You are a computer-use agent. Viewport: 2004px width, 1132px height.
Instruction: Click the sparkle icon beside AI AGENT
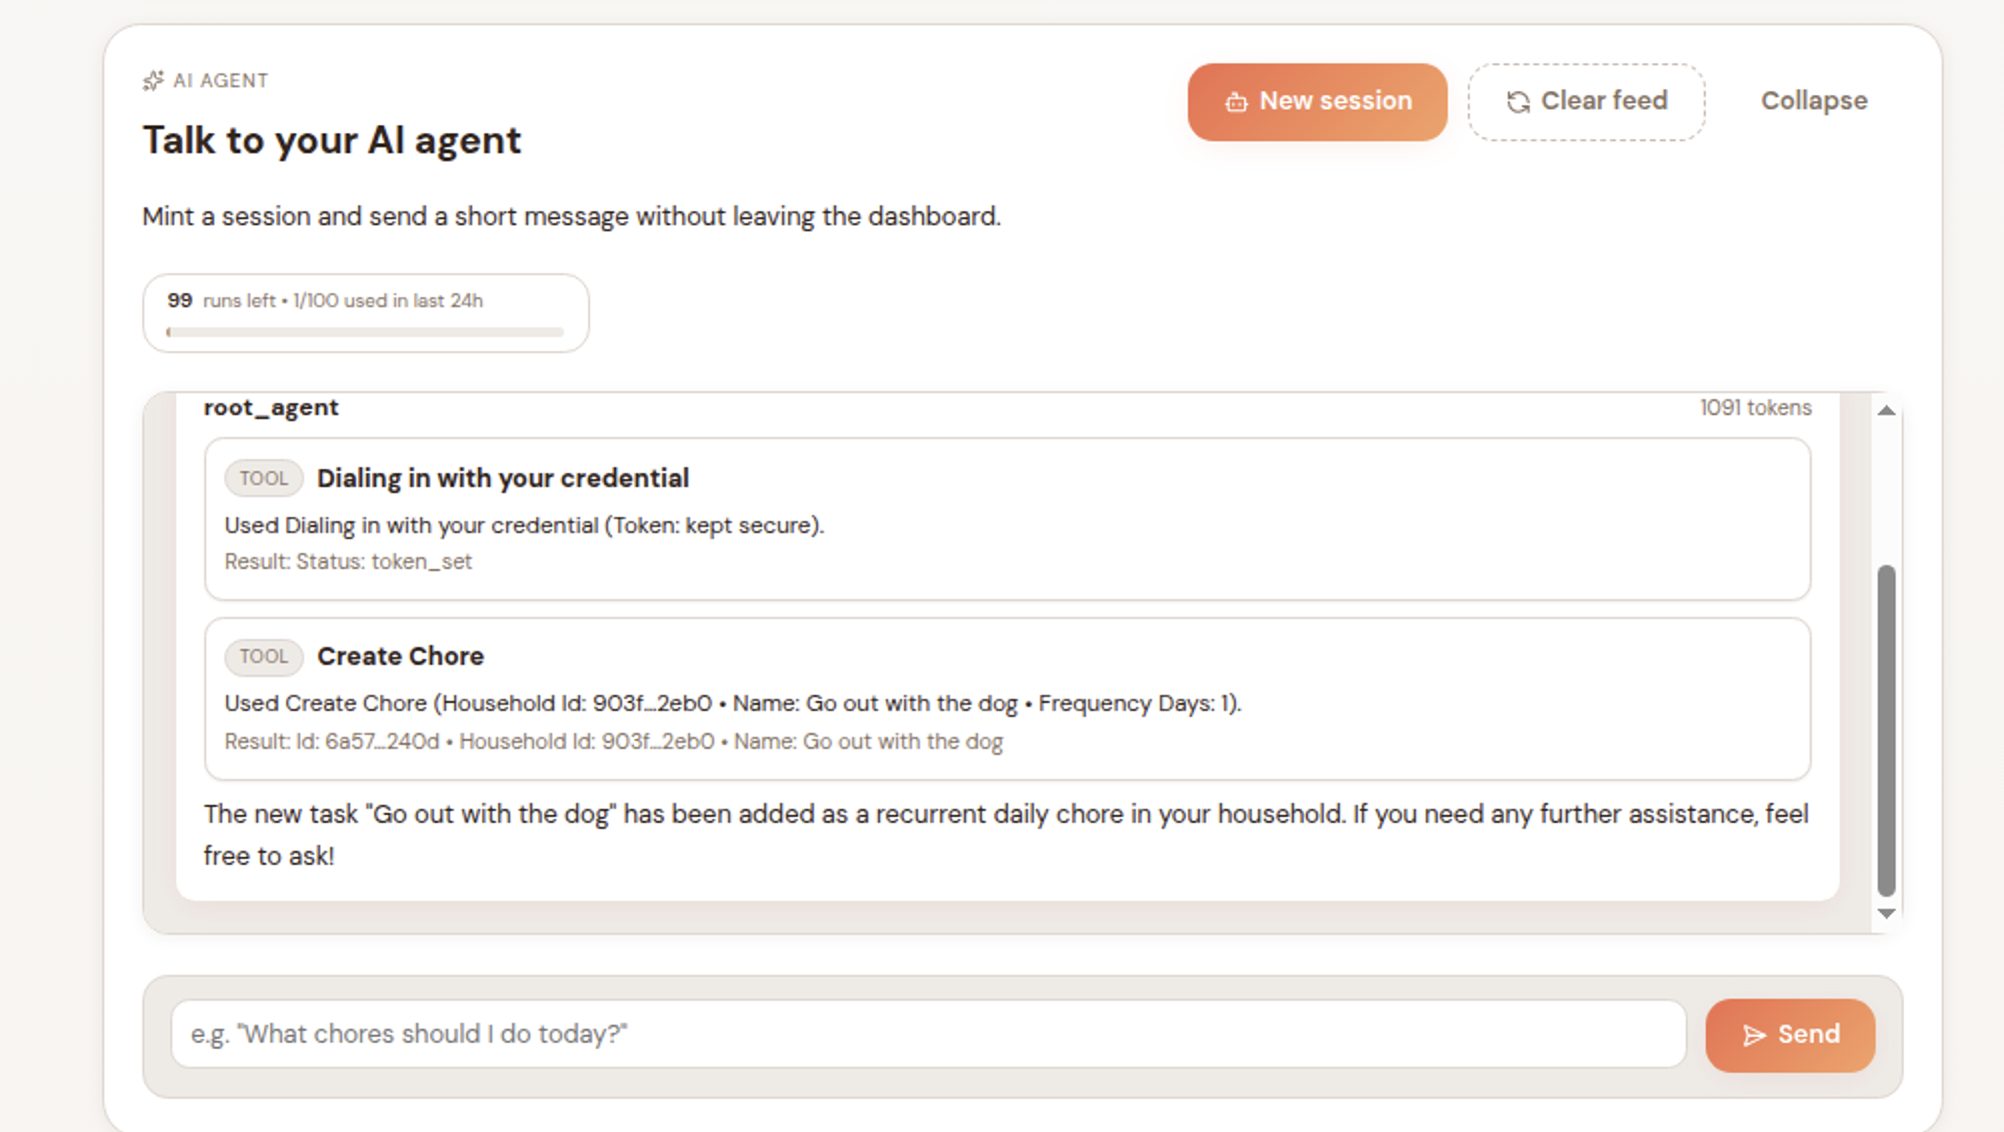153,81
